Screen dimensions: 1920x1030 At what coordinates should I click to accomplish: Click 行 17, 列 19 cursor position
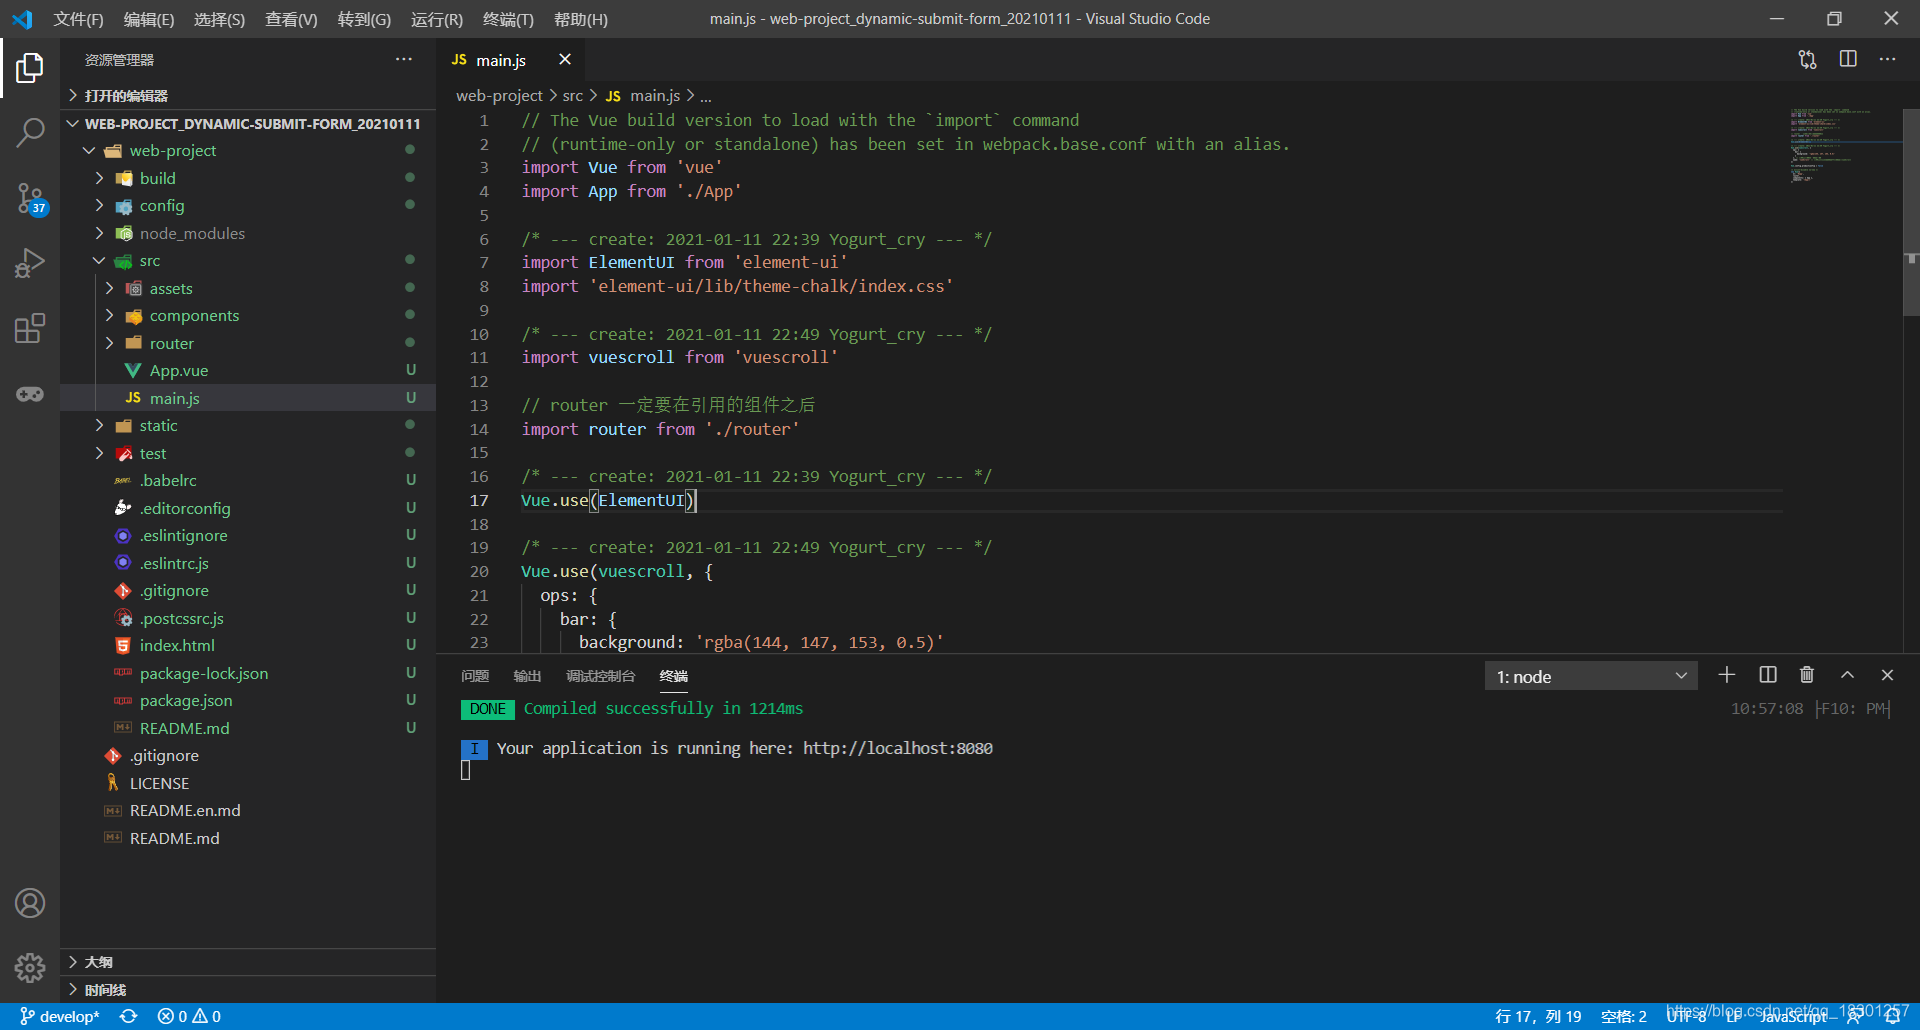[1538, 1016]
